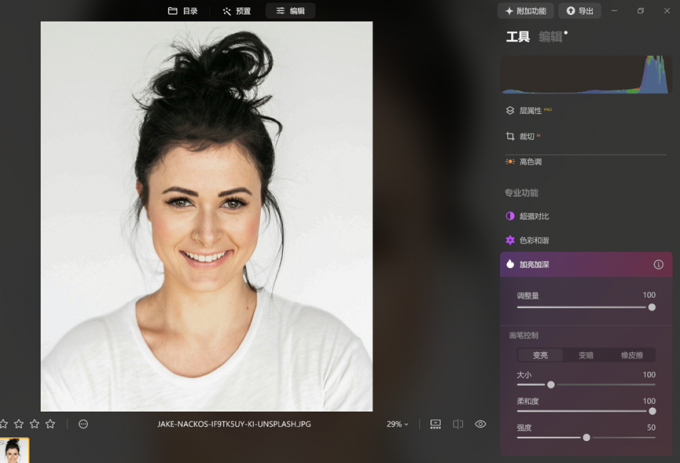The width and height of the screenshot is (680, 463).
Task: Open the 高色调 (High Key) tool
Action: 529,161
